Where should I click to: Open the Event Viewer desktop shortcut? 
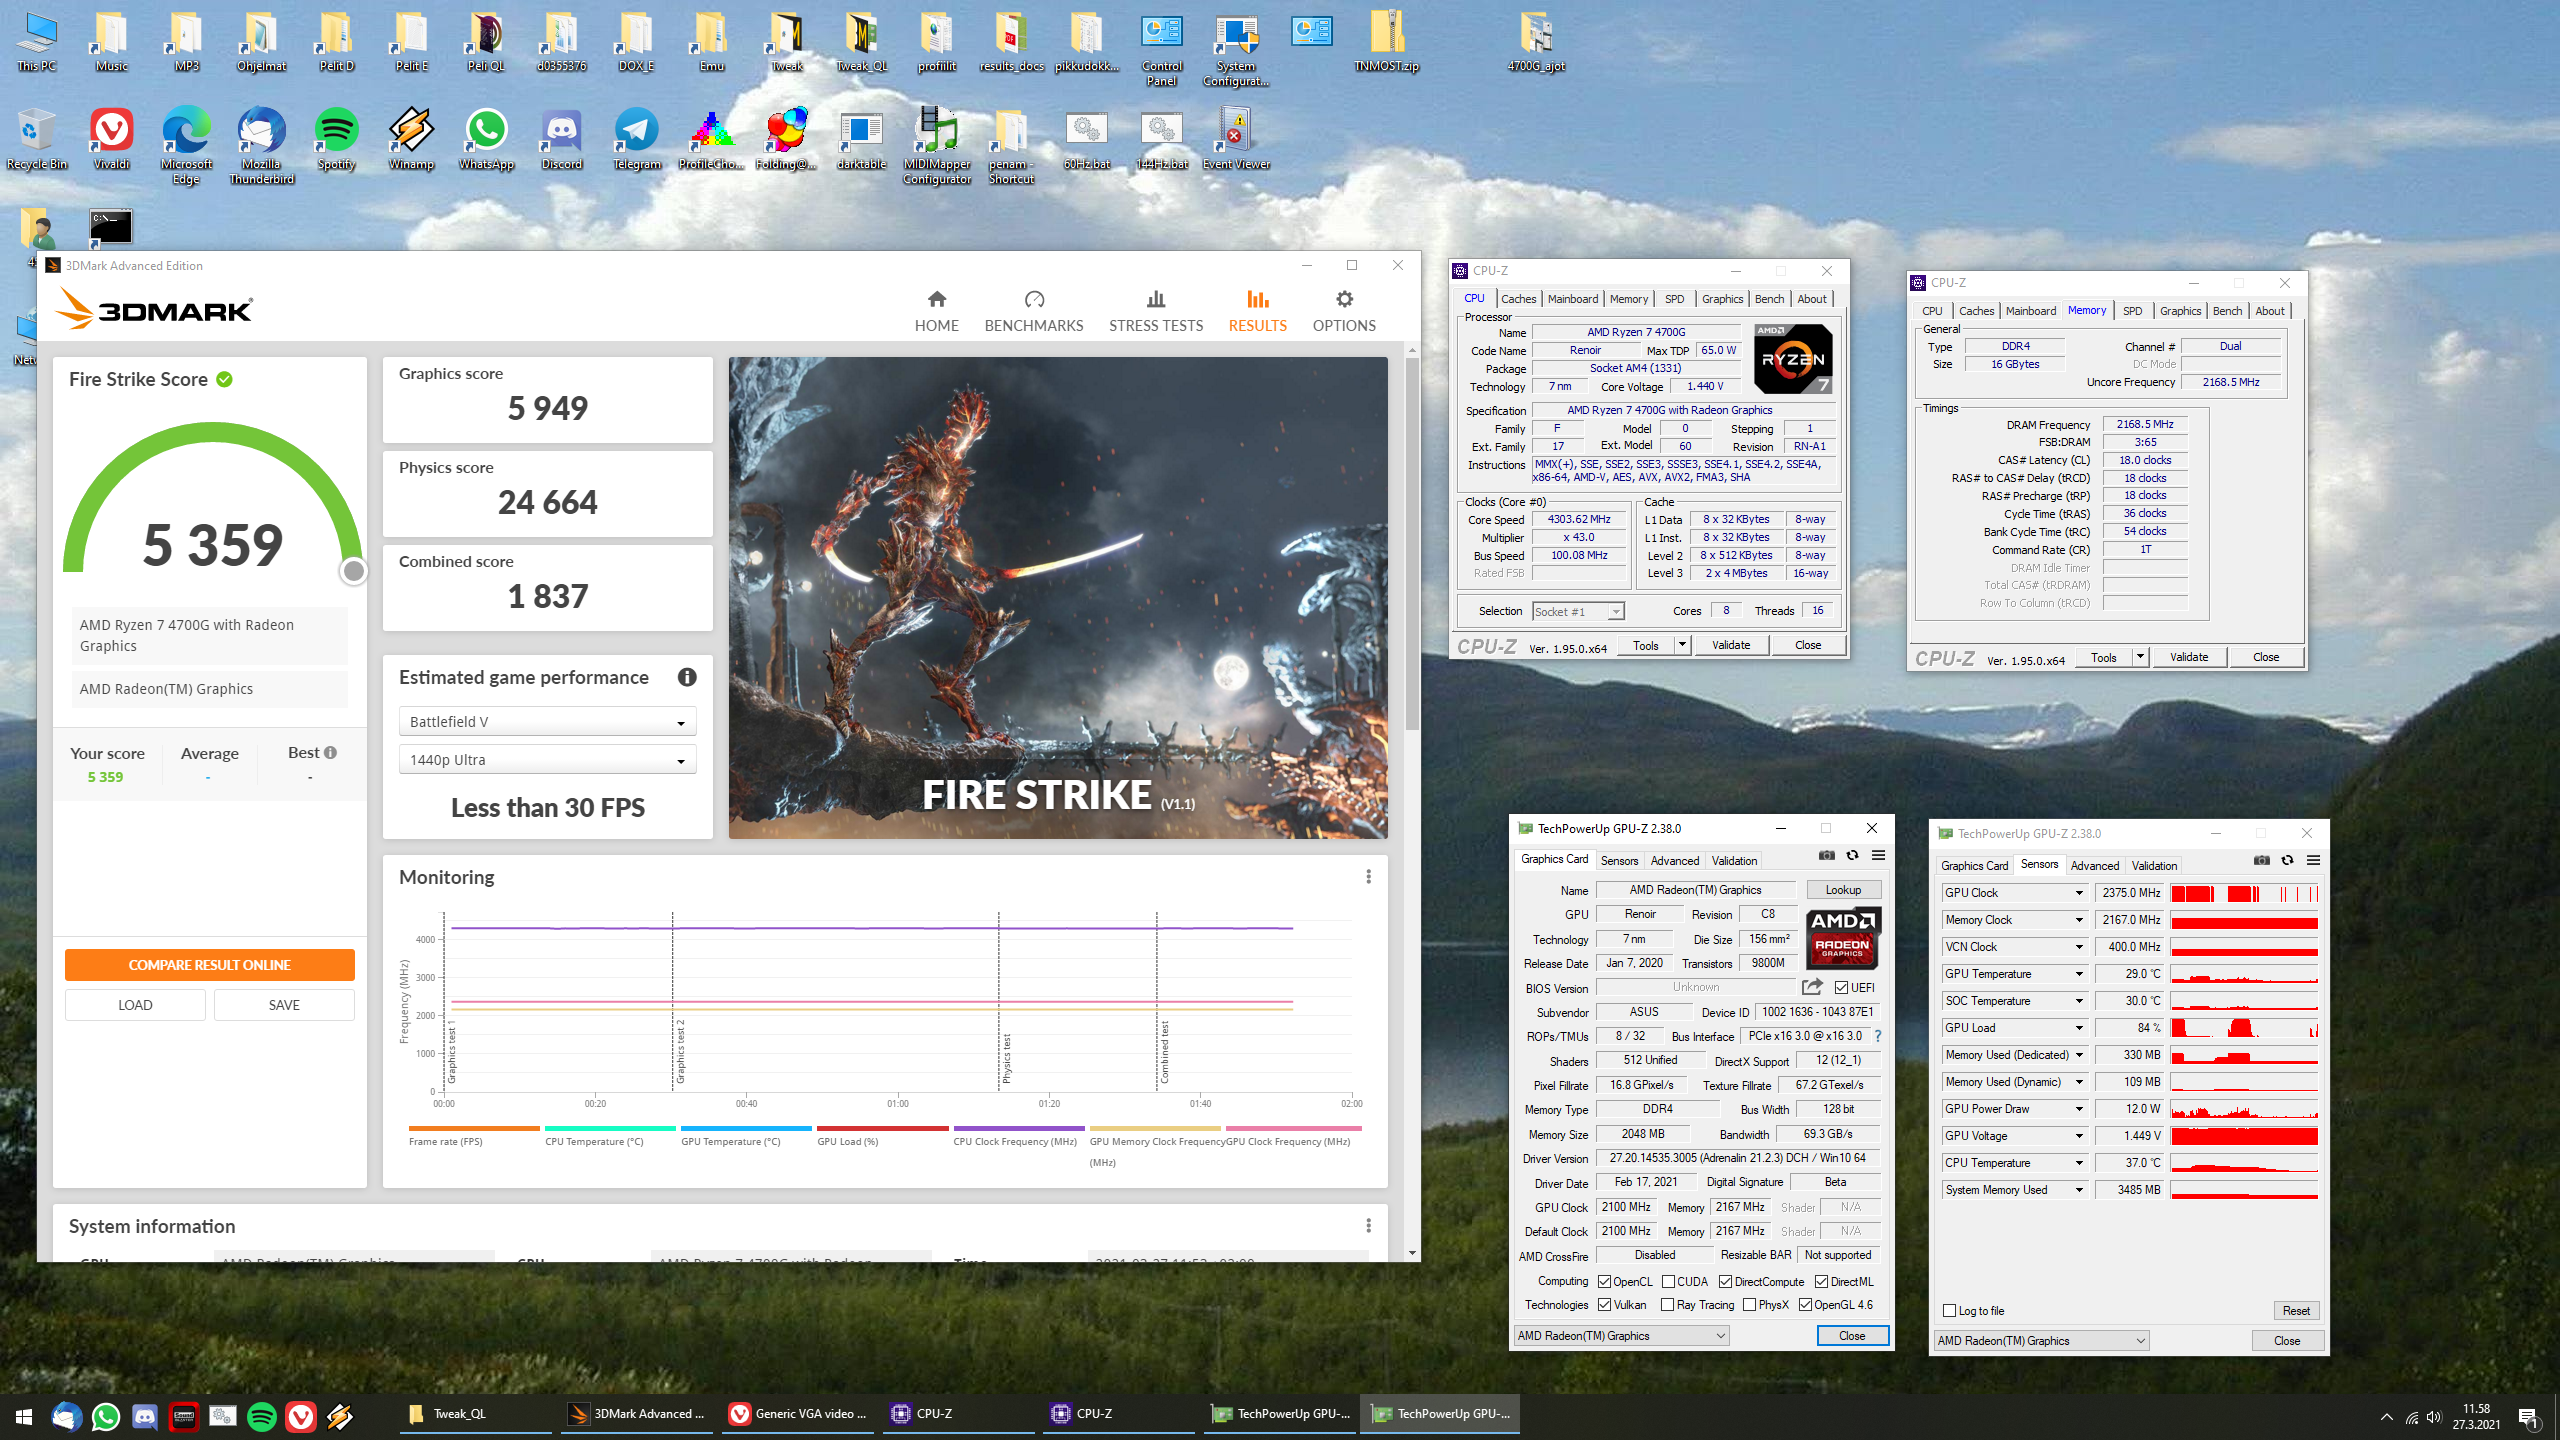point(1236,140)
